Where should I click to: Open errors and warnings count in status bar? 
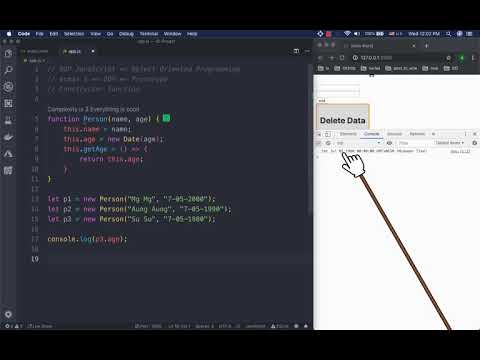[x=14, y=326]
